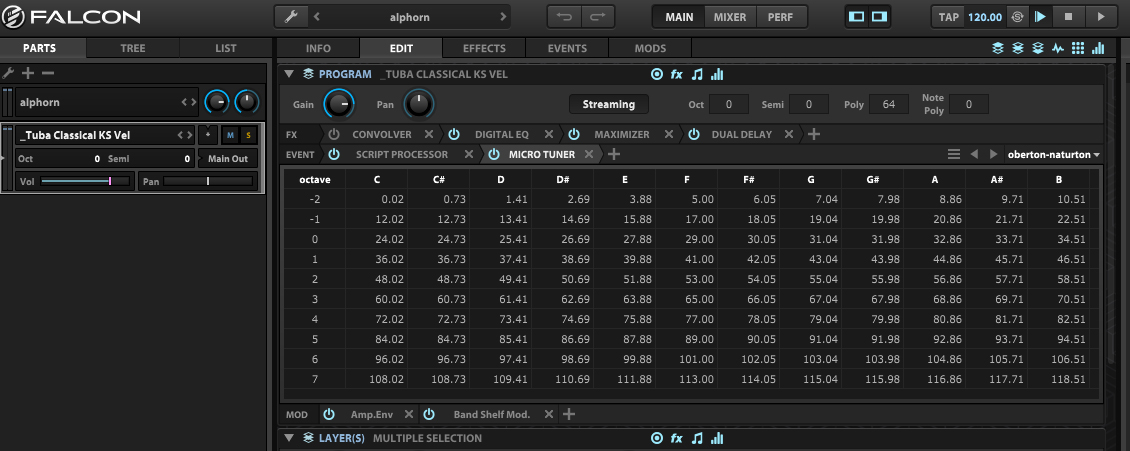Show Program FX via the fx icon
Image resolution: width=1130 pixels, height=451 pixels.
pos(676,73)
